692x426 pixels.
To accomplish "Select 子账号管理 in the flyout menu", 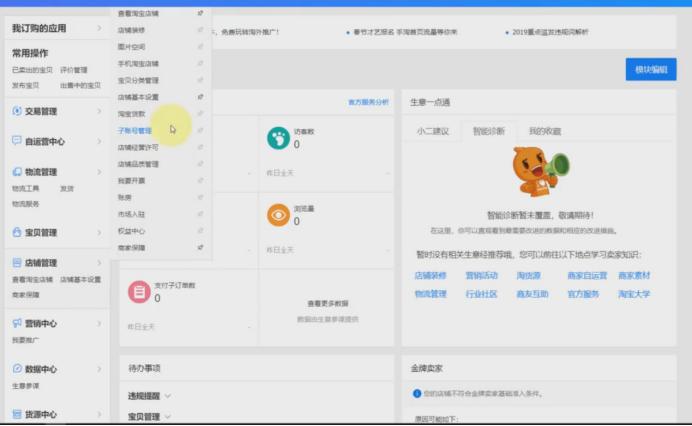I will [135, 130].
